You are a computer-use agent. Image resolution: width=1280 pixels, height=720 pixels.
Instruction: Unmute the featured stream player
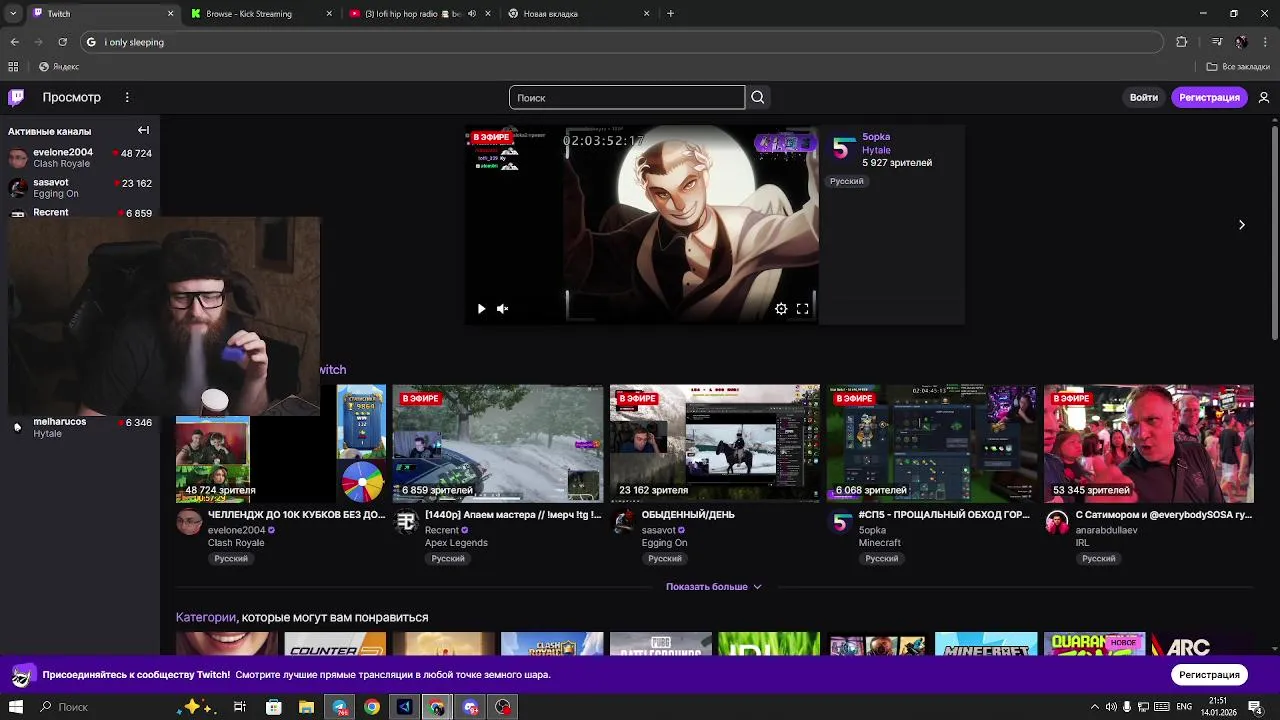pos(503,309)
